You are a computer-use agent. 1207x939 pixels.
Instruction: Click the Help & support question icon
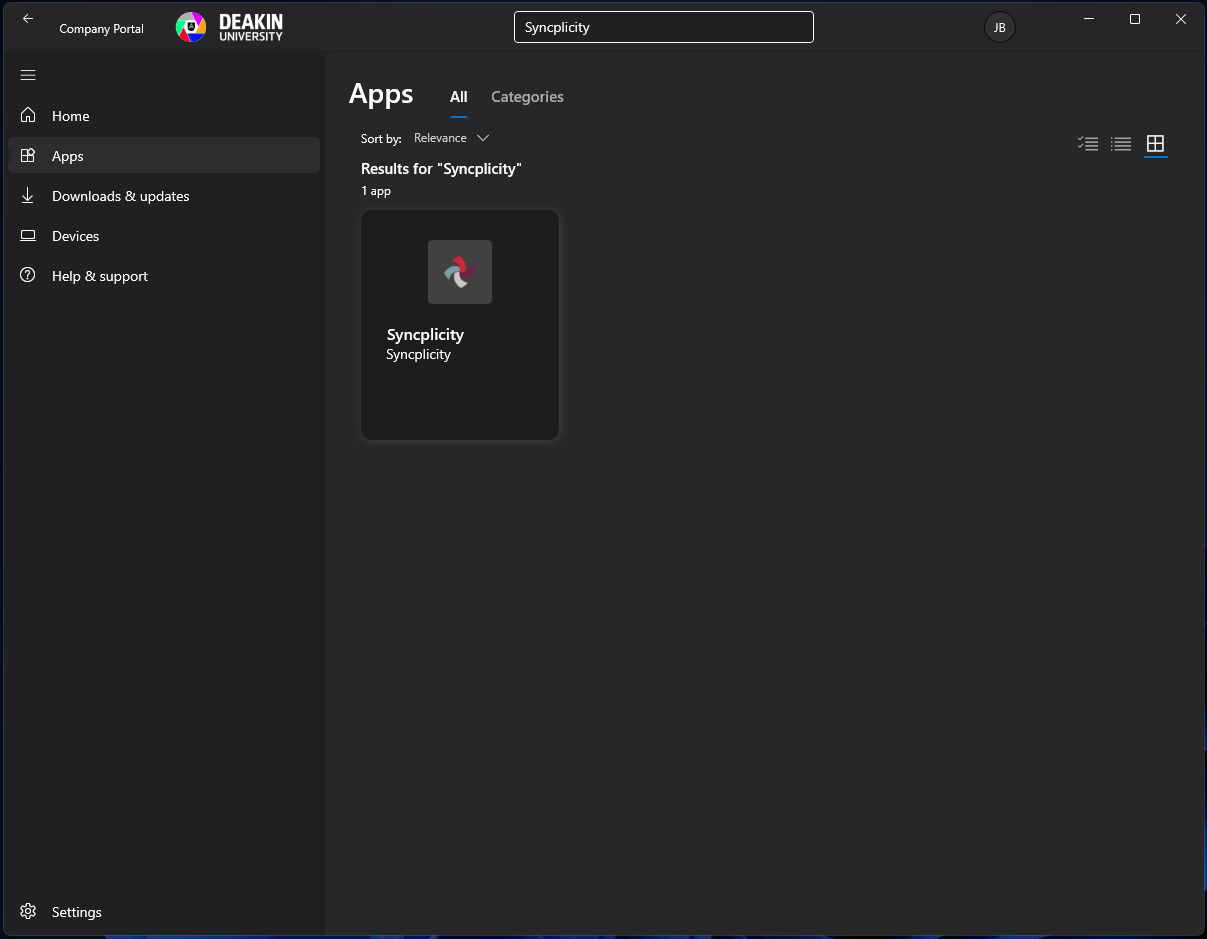pyautogui.click(x=28, y=276)
